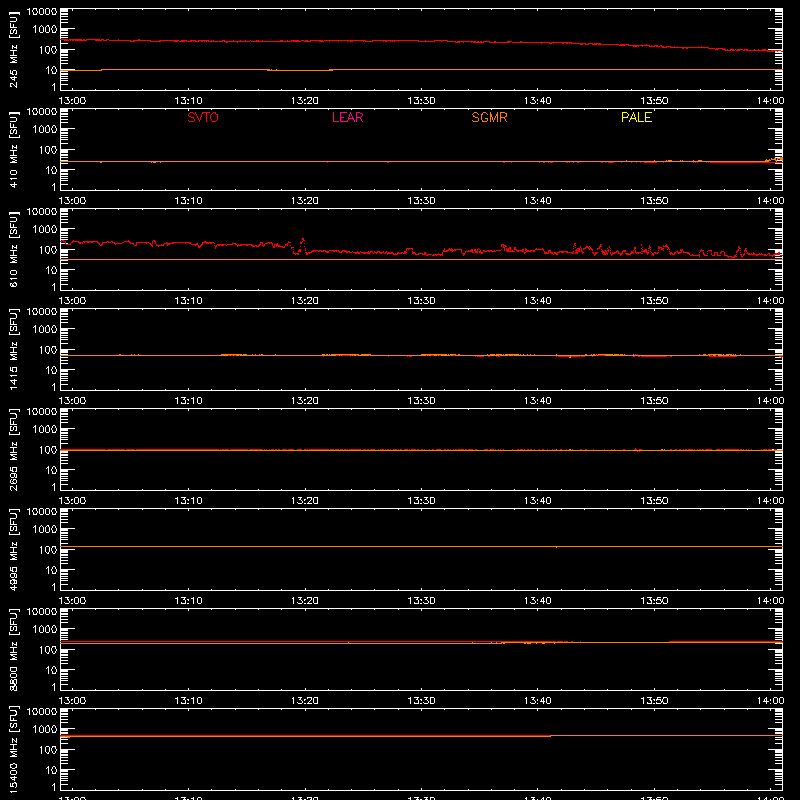This screenshot has width=800, height=800.
Task: Click the 10 tick on 610 MHz axis
Action: (51, 270)
